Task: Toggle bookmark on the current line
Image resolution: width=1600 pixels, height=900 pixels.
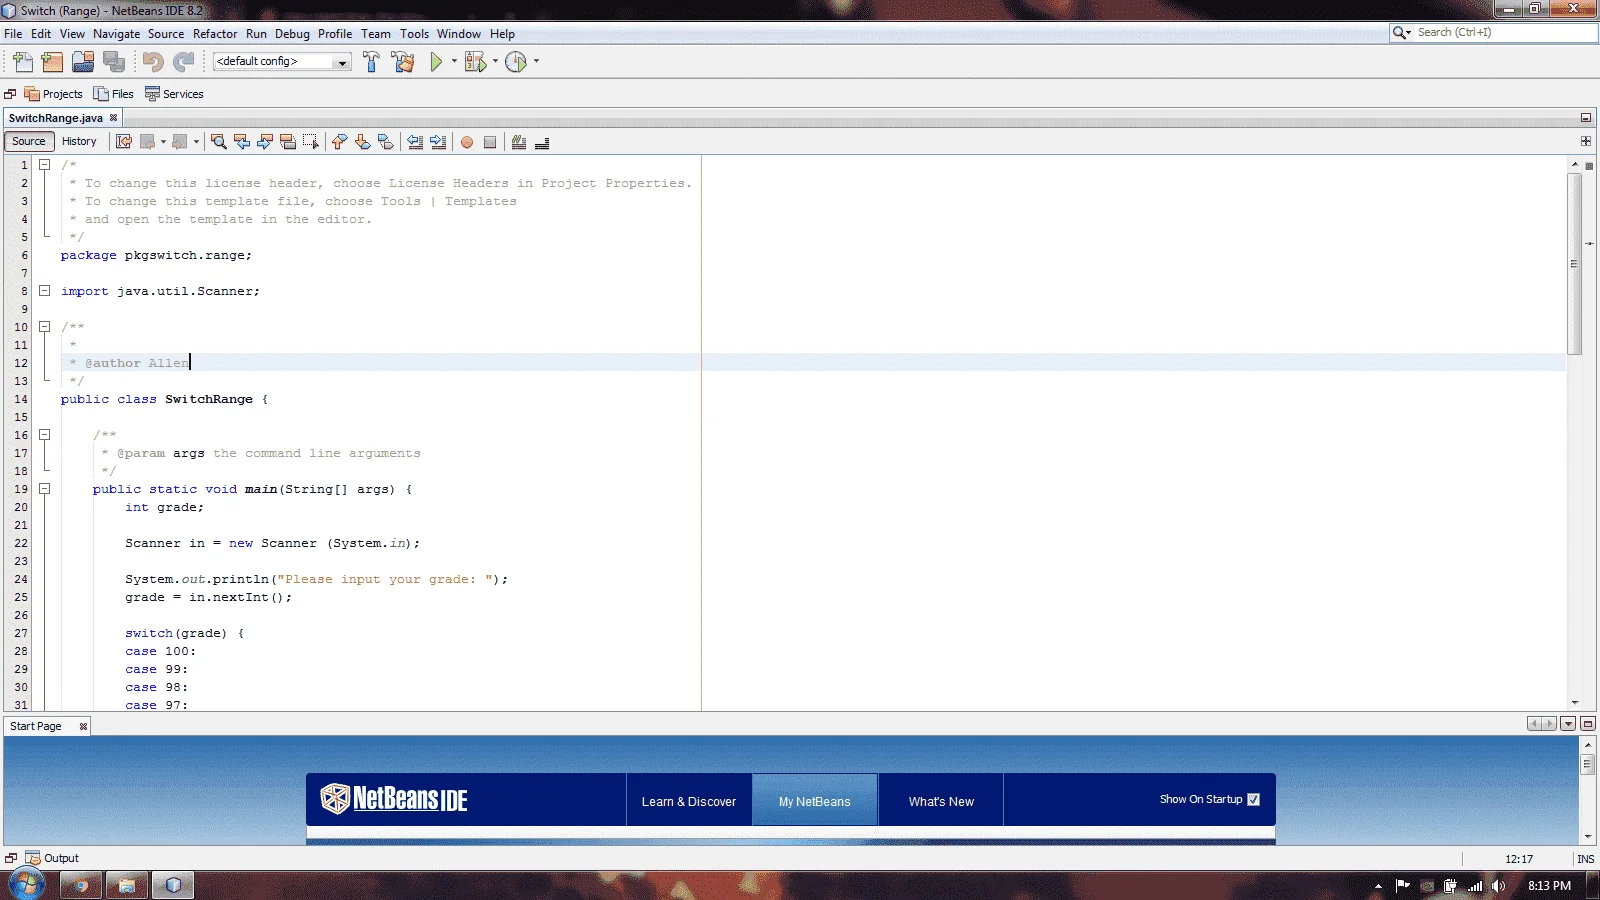Action: 385,142
